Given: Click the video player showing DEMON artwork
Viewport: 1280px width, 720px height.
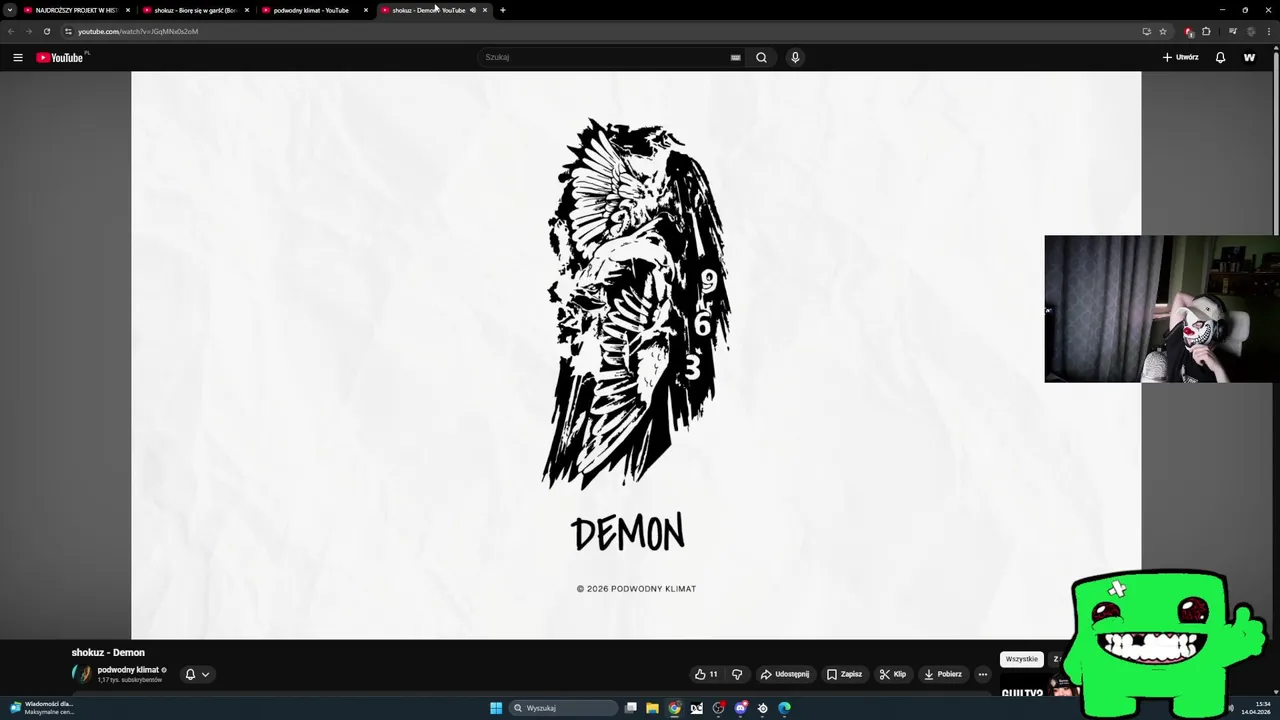Looking at the screenshot, I should (636, 355).
